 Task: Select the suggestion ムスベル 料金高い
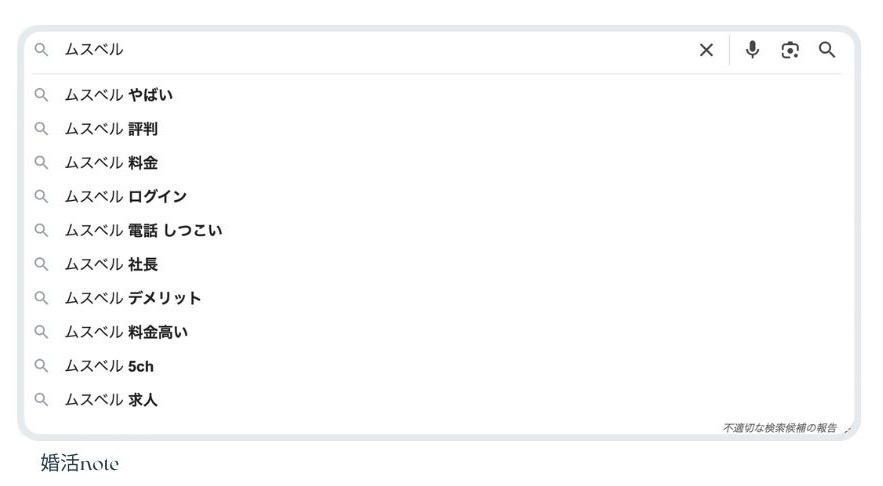coord(439,332)
